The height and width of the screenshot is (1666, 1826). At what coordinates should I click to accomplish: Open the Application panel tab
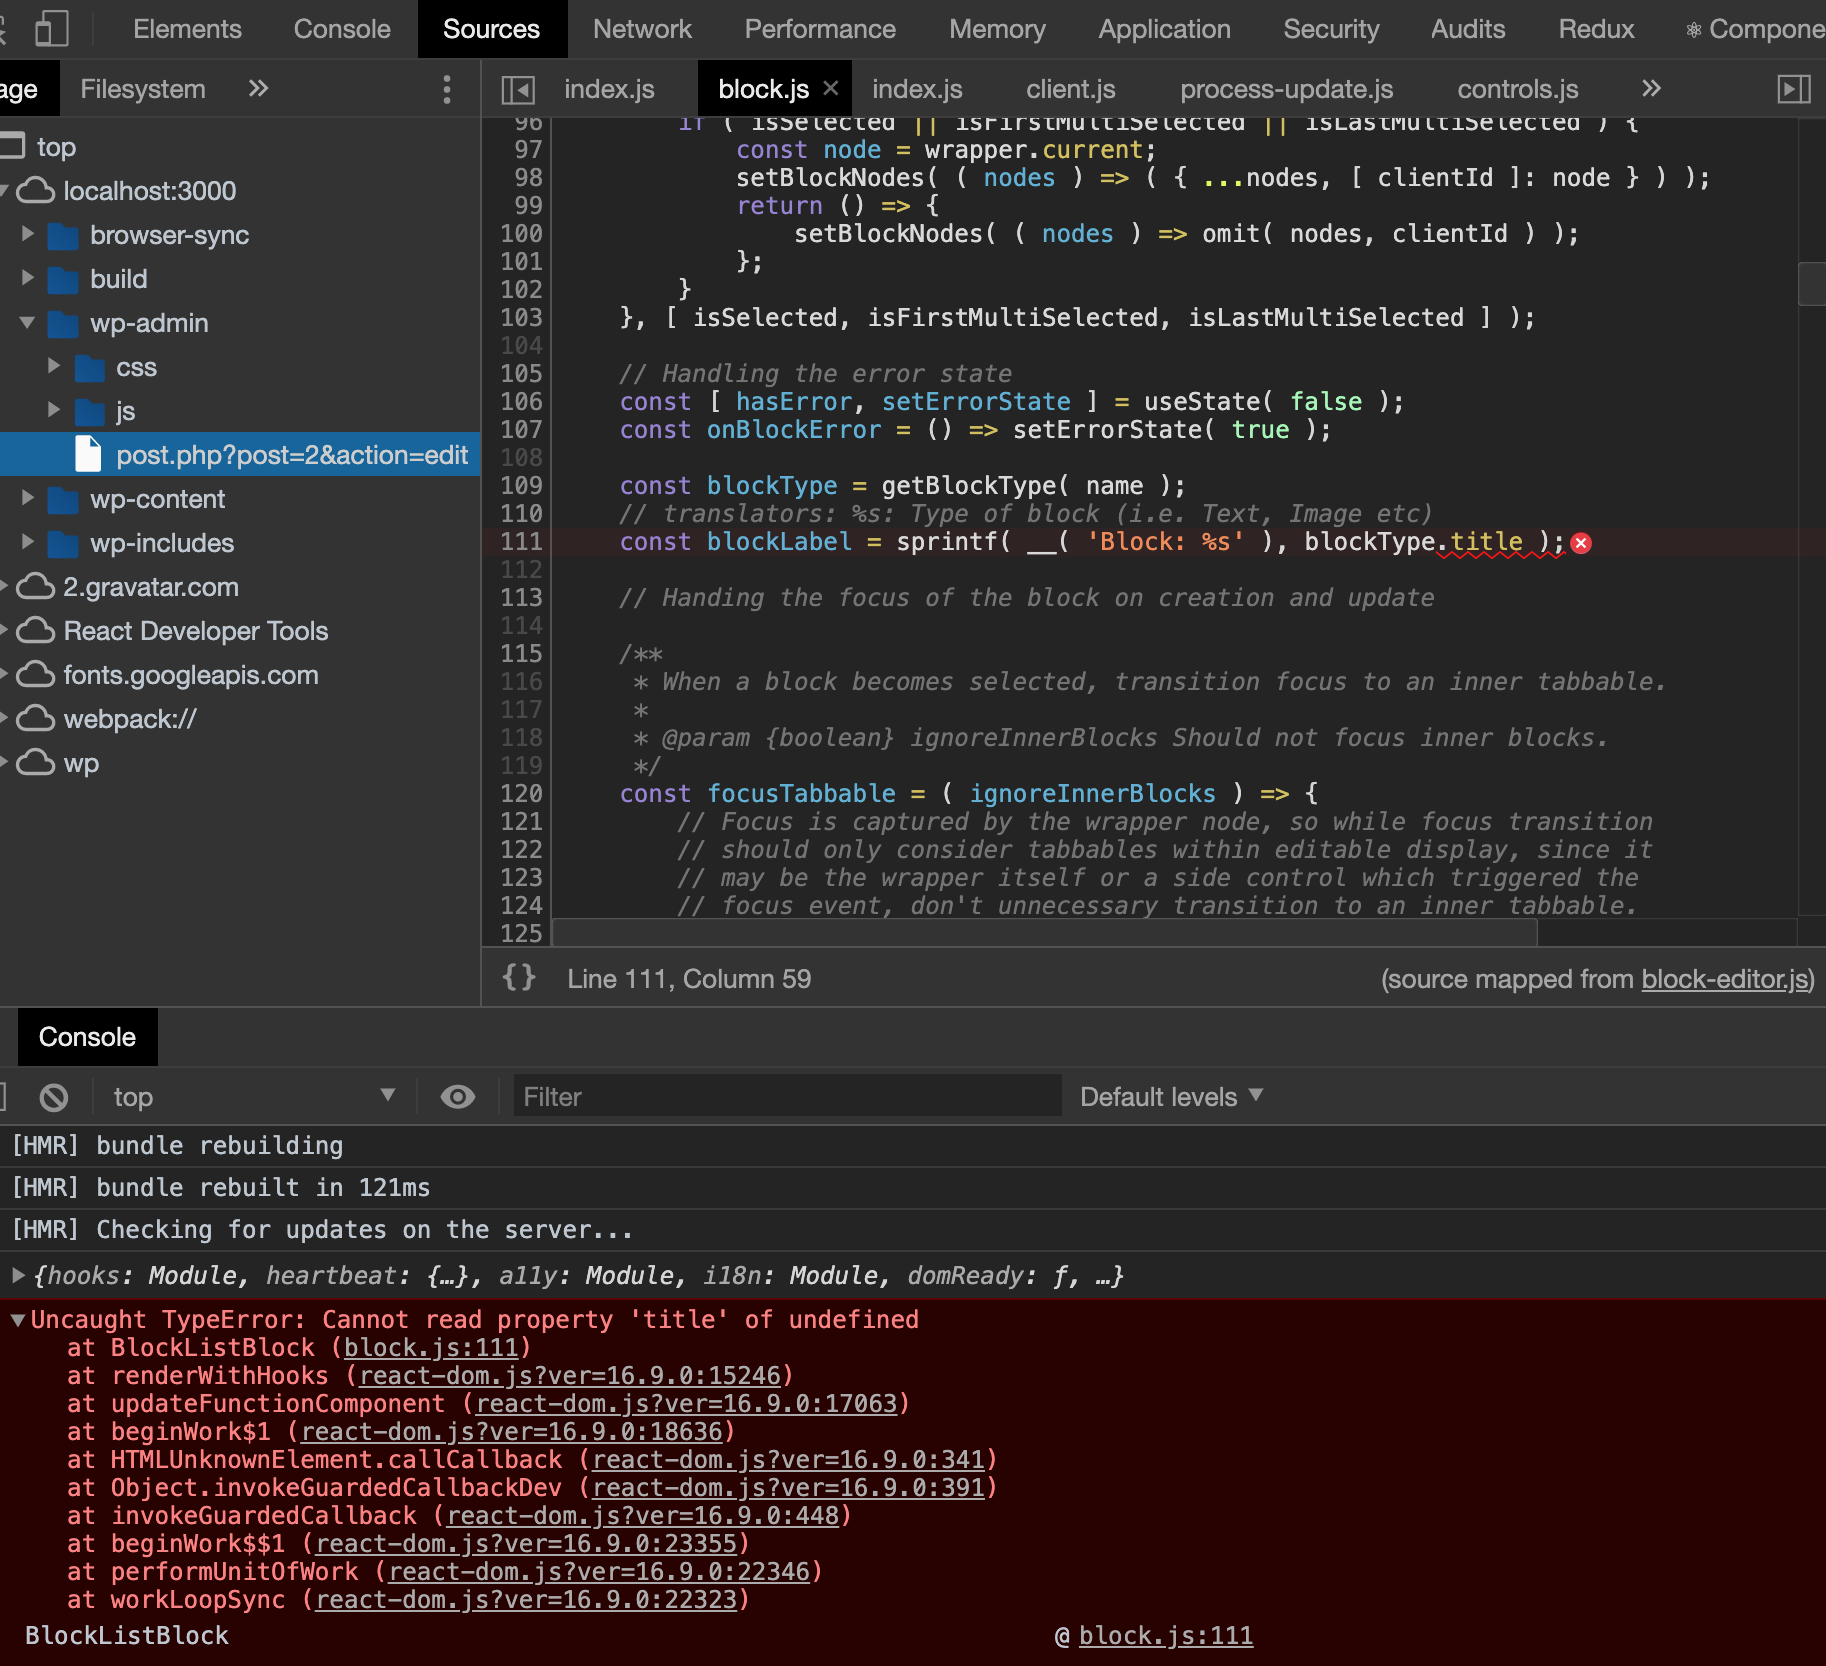(x=1164, y=29)
